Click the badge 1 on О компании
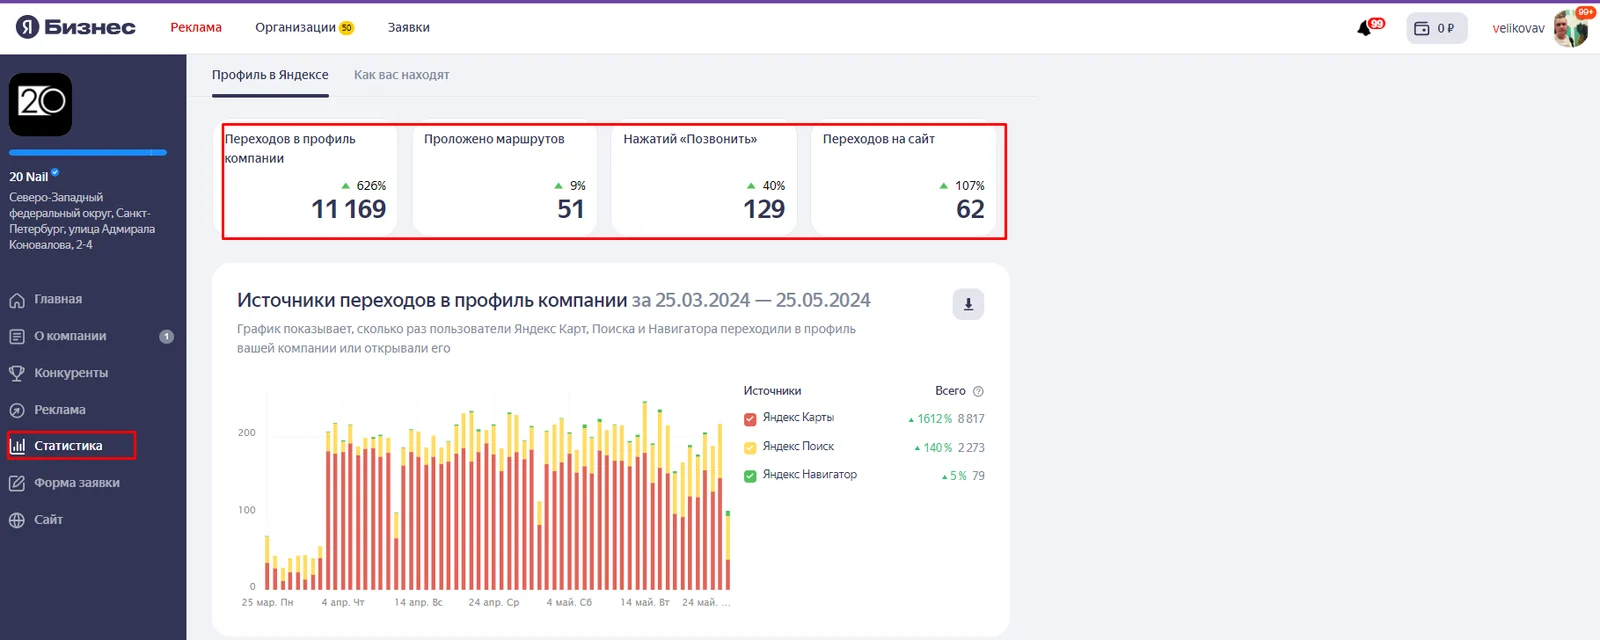Image resolution: width=1600 pixels, height=640 pixels. tap(167, 337)
